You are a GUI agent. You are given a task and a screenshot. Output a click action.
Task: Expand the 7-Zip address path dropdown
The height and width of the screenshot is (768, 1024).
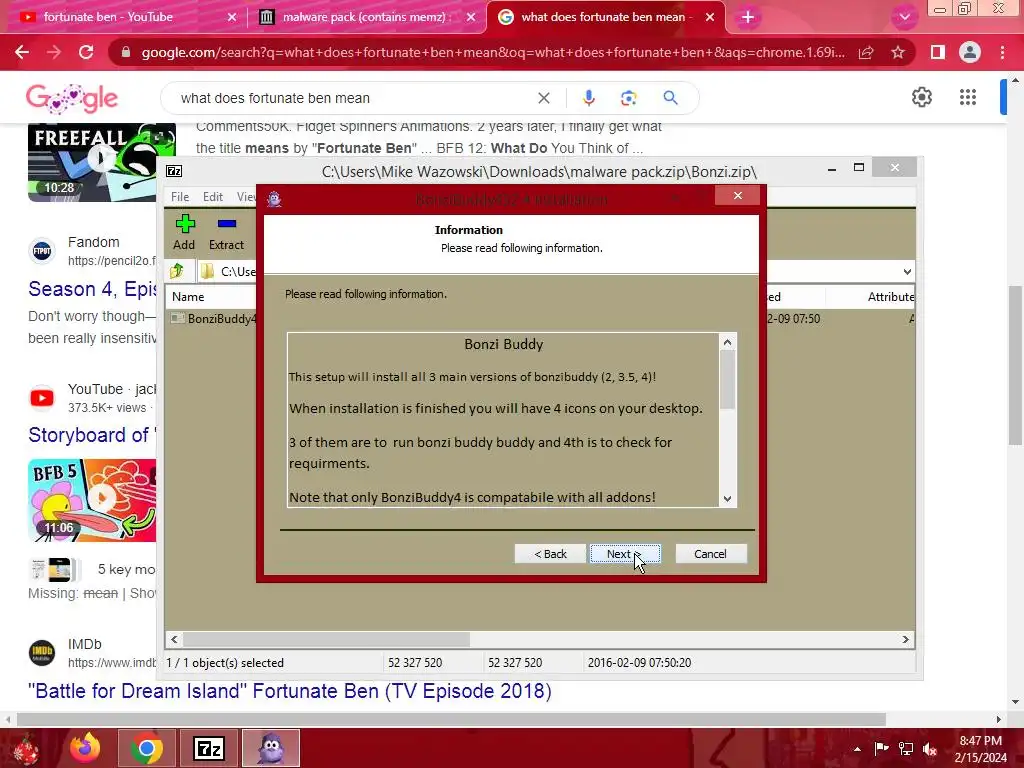[x=907, y=272]
